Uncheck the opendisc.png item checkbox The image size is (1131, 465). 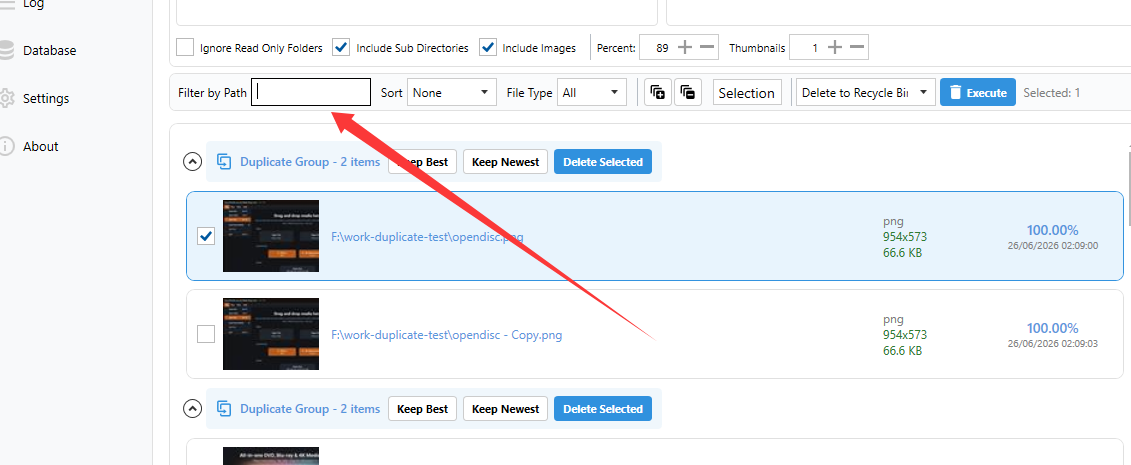tap(206, 236)
